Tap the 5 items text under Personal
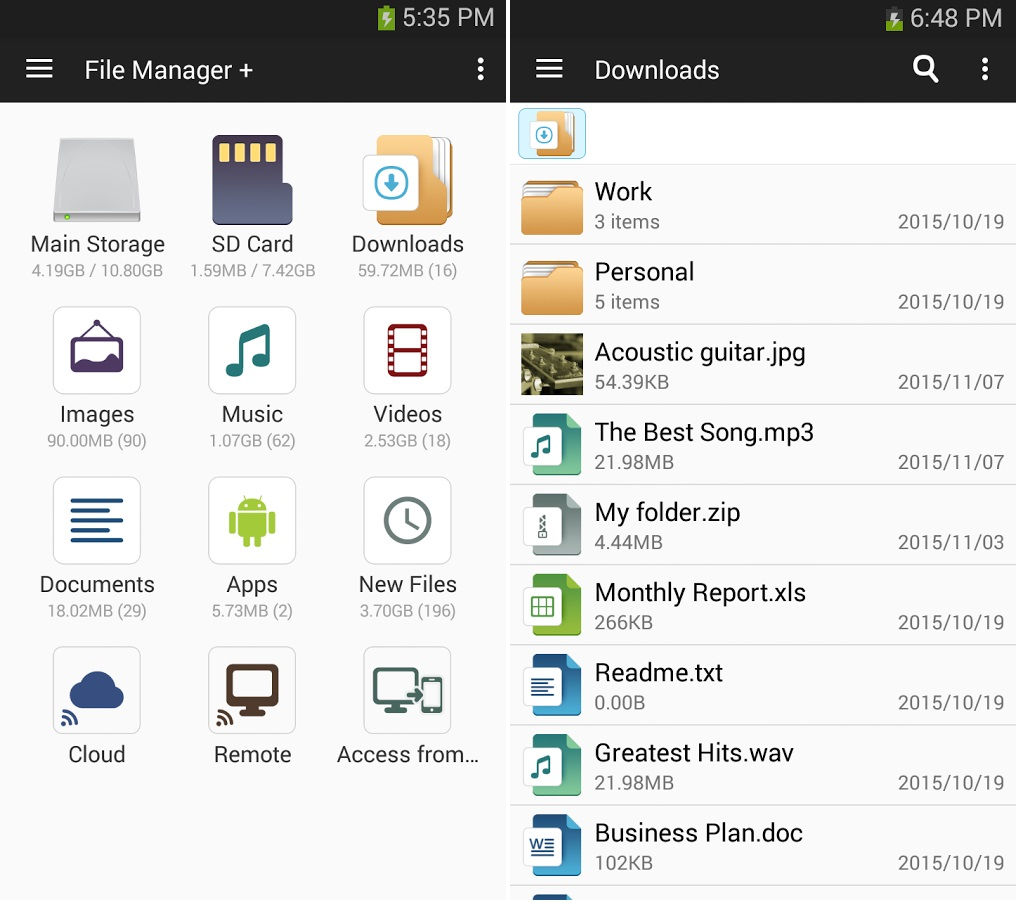 click(x=627, y=302)
